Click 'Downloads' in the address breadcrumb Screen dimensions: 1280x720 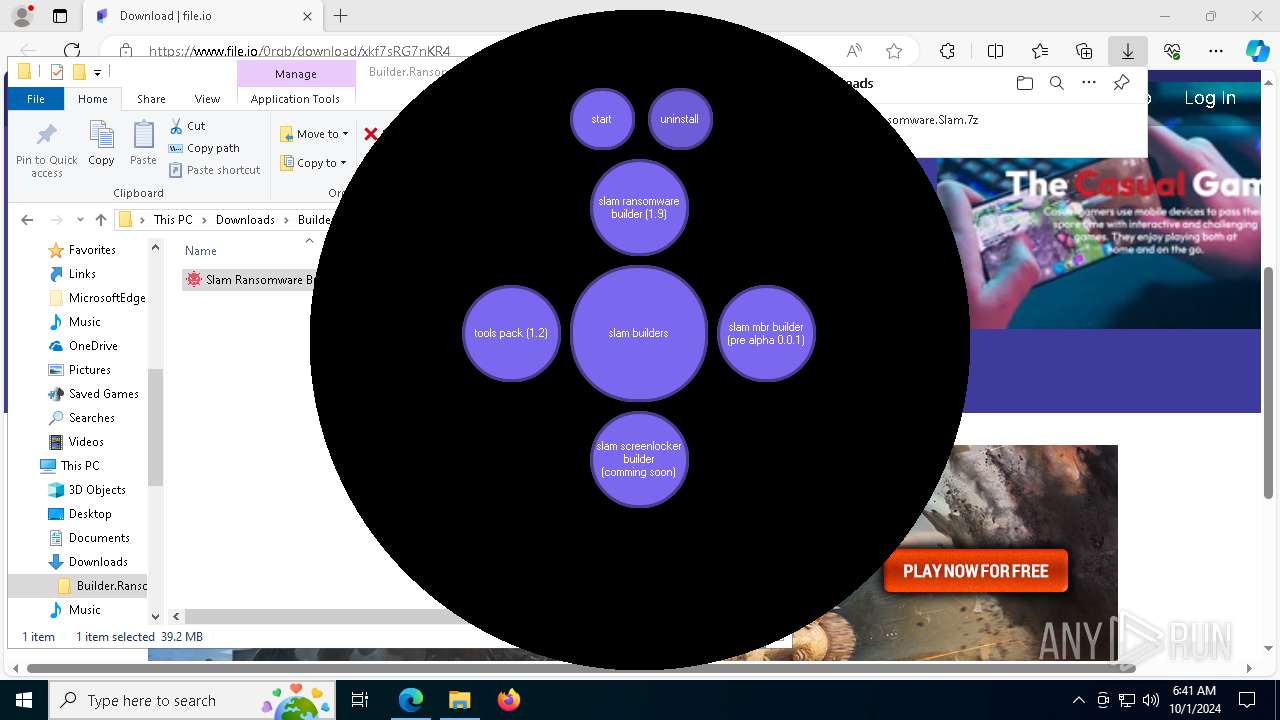(x=245, y=220)
